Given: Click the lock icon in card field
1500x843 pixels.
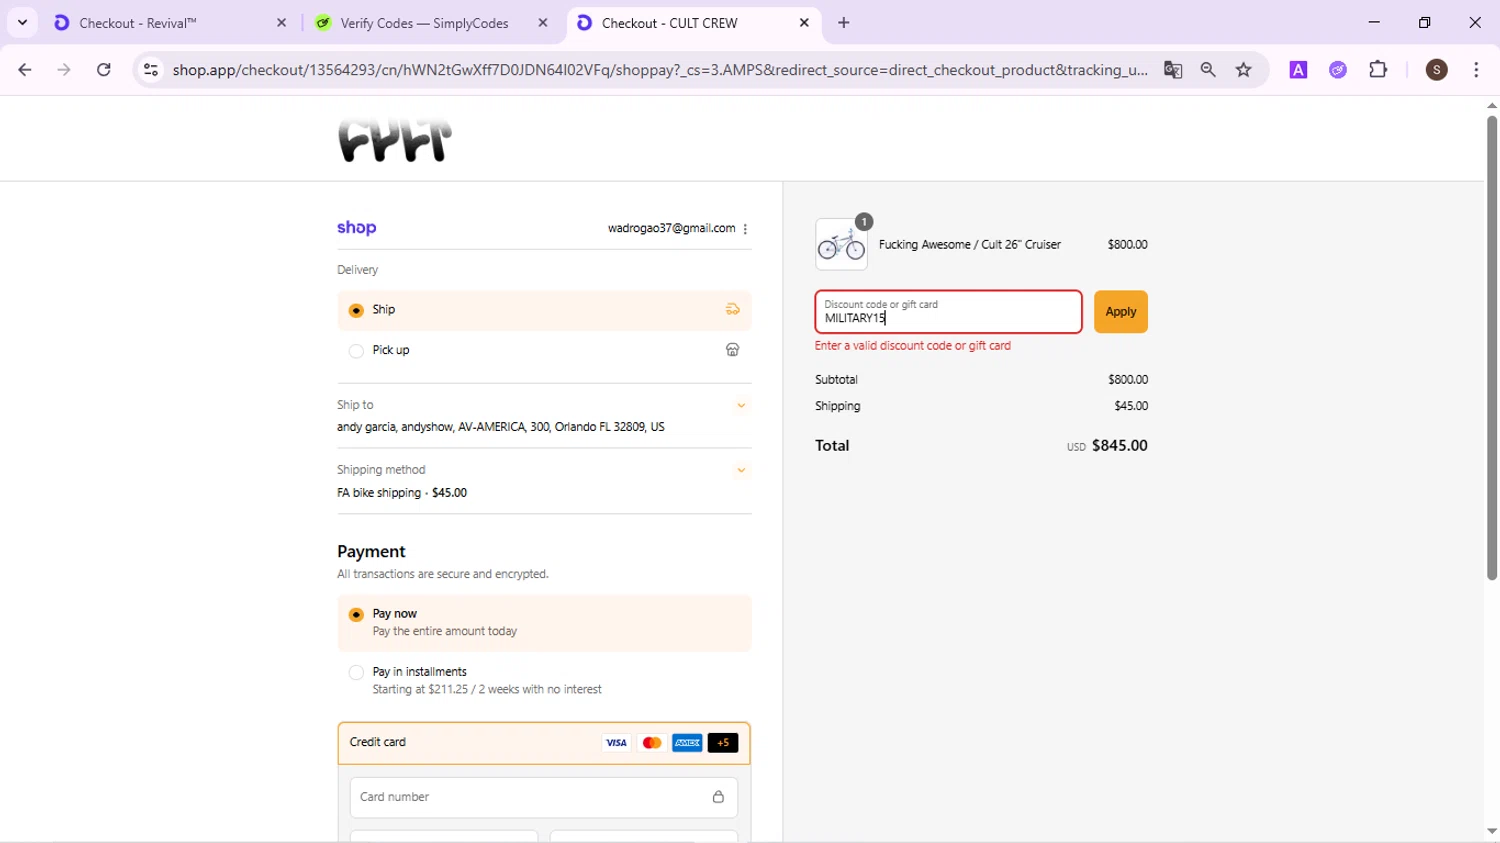Looking at the screenshot, I should coord(718,797).
